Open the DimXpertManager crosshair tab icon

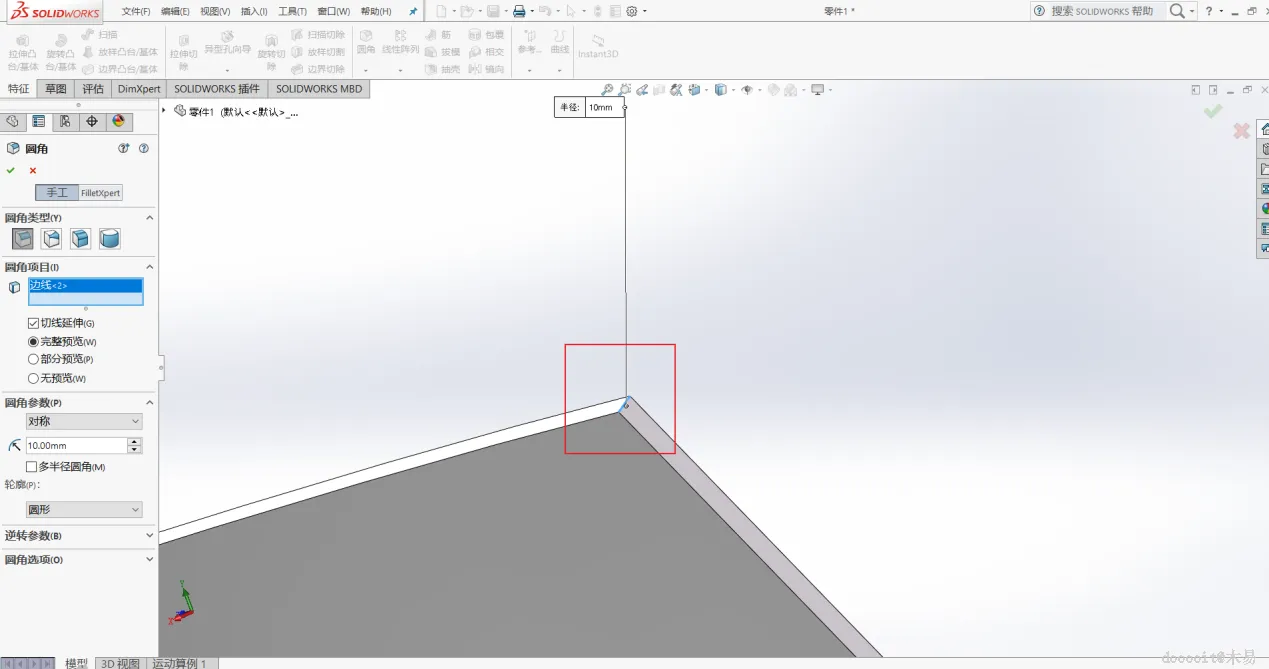click(92, 121)
